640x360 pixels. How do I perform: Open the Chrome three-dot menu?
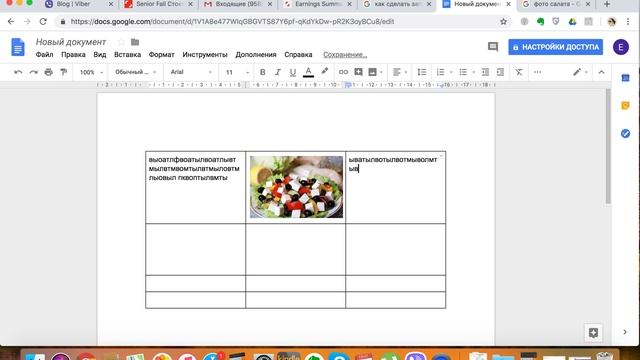point(628,22)
